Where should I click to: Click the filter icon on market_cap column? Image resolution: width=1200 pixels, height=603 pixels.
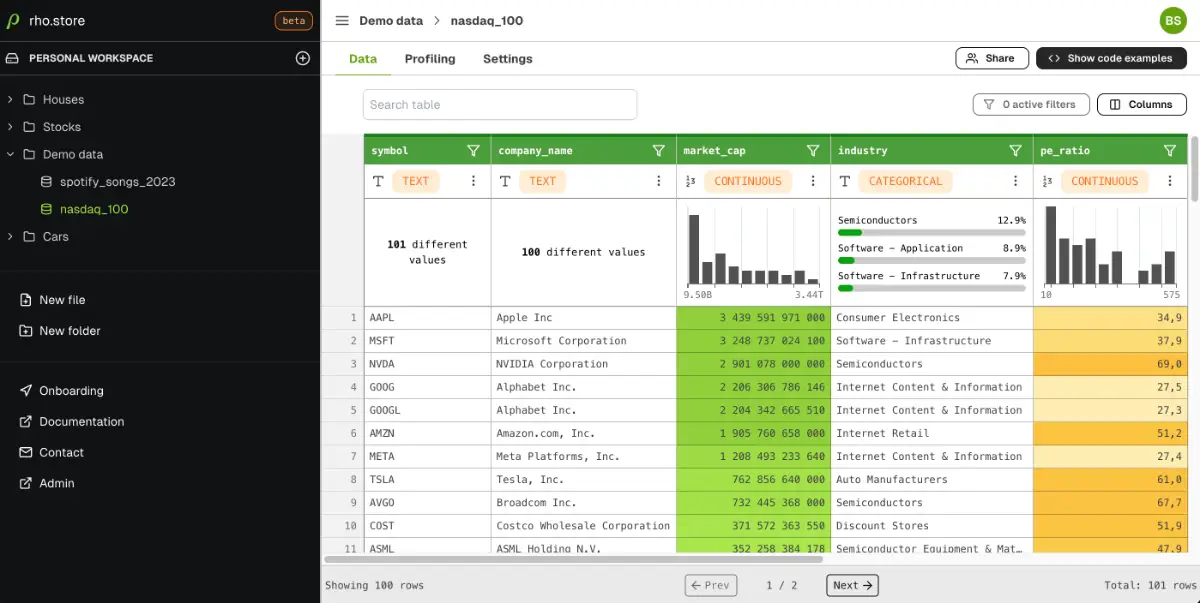click(814, 151)
